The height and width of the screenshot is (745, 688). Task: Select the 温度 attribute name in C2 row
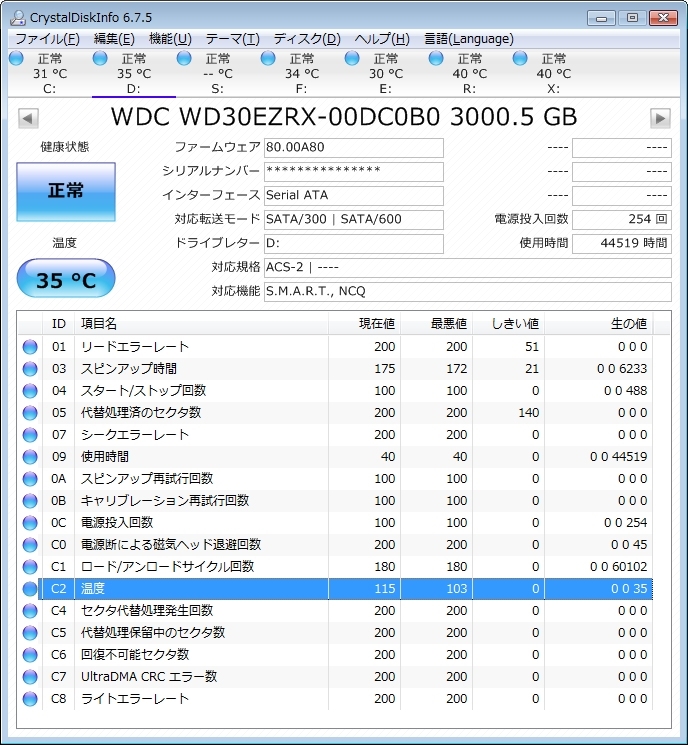pos(93,589)
